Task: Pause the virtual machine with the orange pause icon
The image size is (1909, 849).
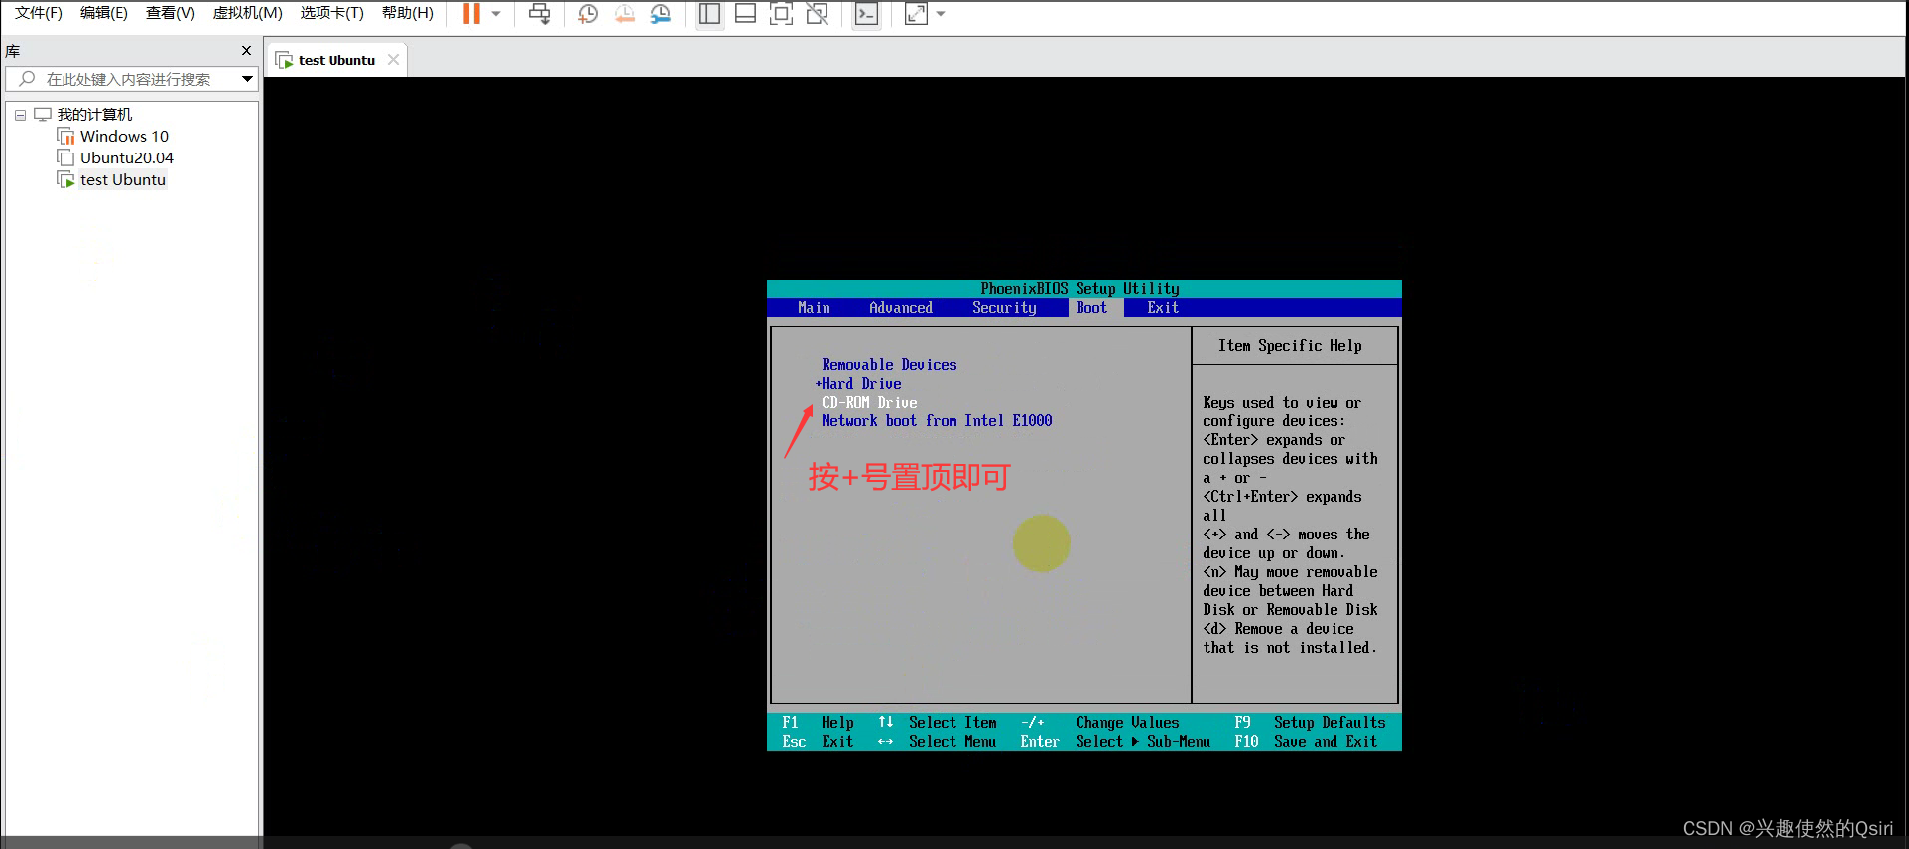Action: pyautogui.click(x=471, y=13)
